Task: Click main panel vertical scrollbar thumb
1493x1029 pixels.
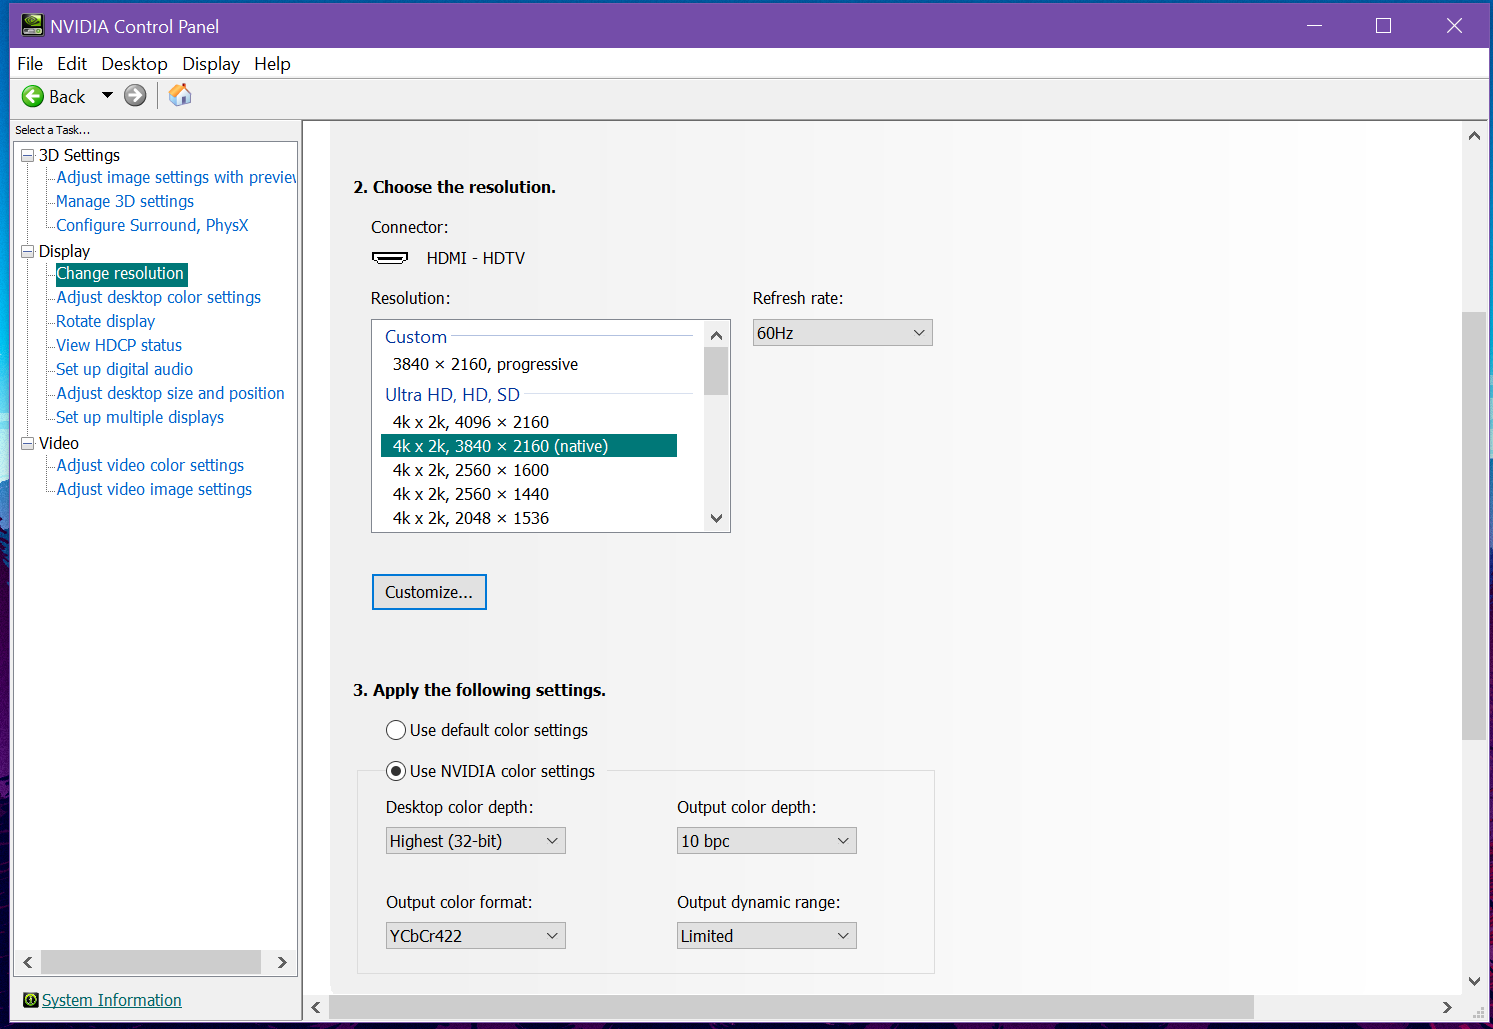Action: pyautogui.click(x=1474, y=526)
